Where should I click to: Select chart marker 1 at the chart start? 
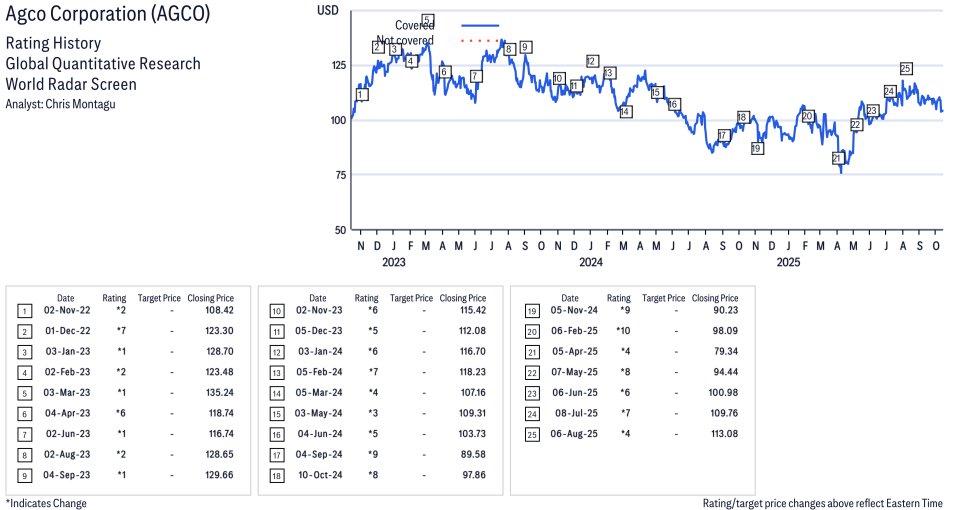click(x=361, y=95)
